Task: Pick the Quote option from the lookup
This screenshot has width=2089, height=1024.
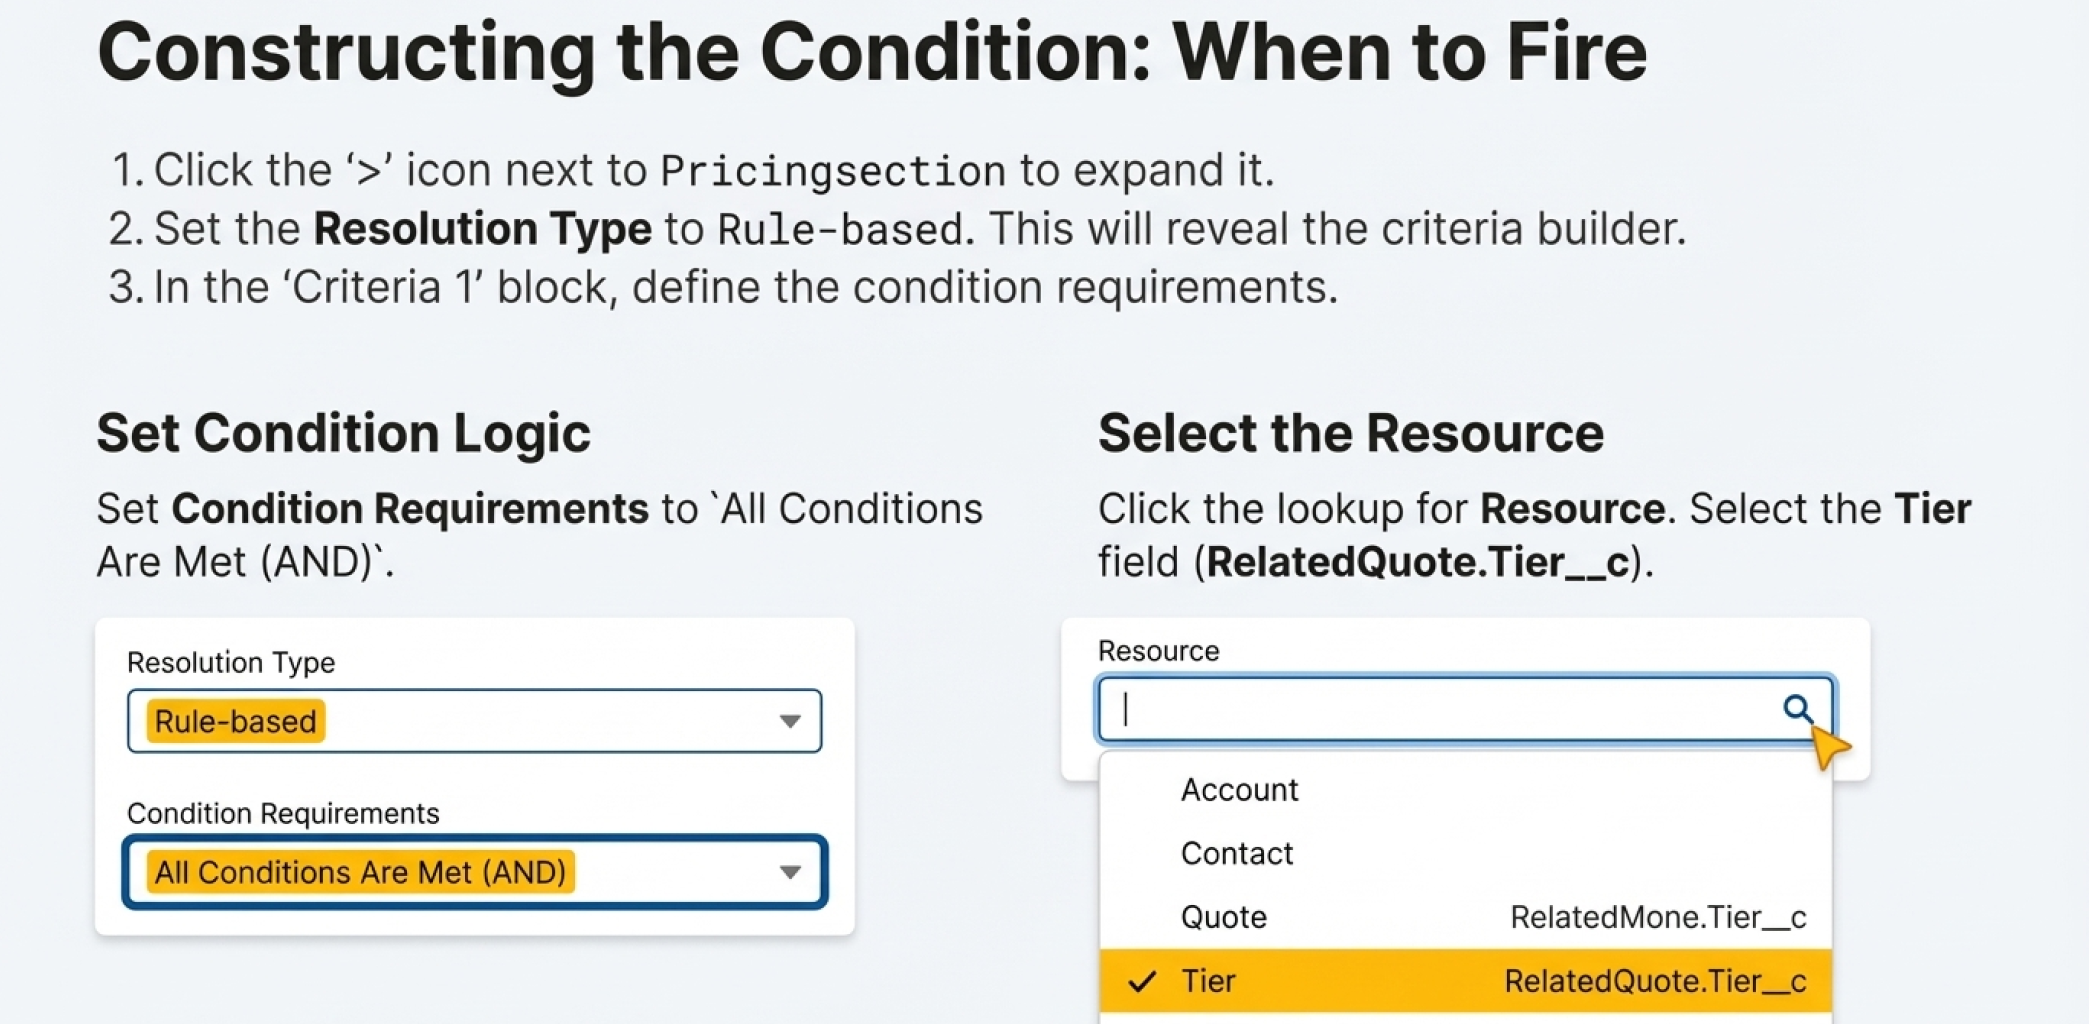Action: (x=1224, y=917)
